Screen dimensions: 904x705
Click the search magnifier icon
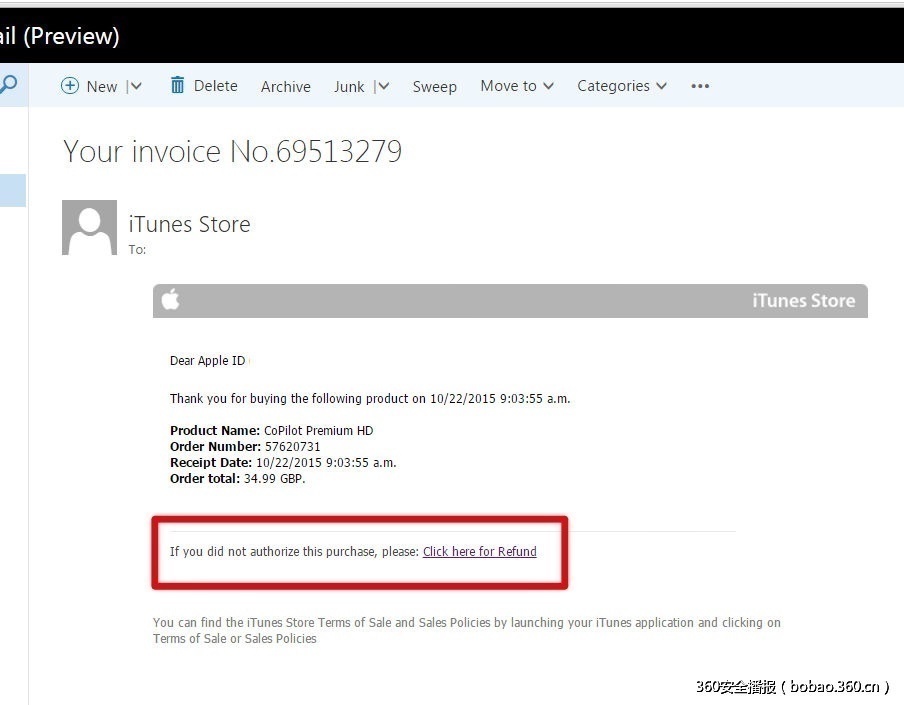coord(9,85)
